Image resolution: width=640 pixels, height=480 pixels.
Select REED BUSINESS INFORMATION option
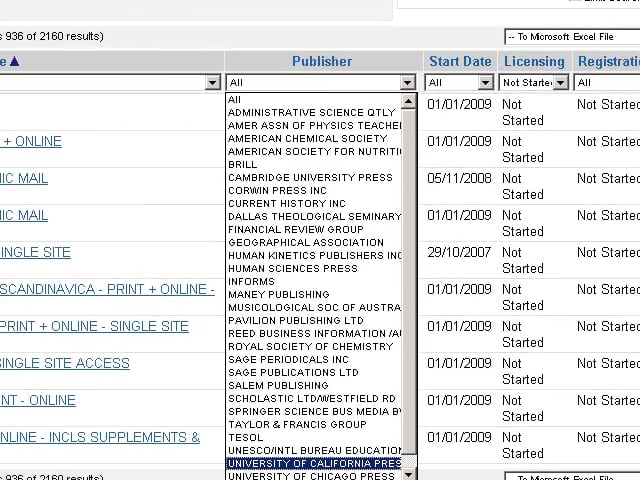315,334
